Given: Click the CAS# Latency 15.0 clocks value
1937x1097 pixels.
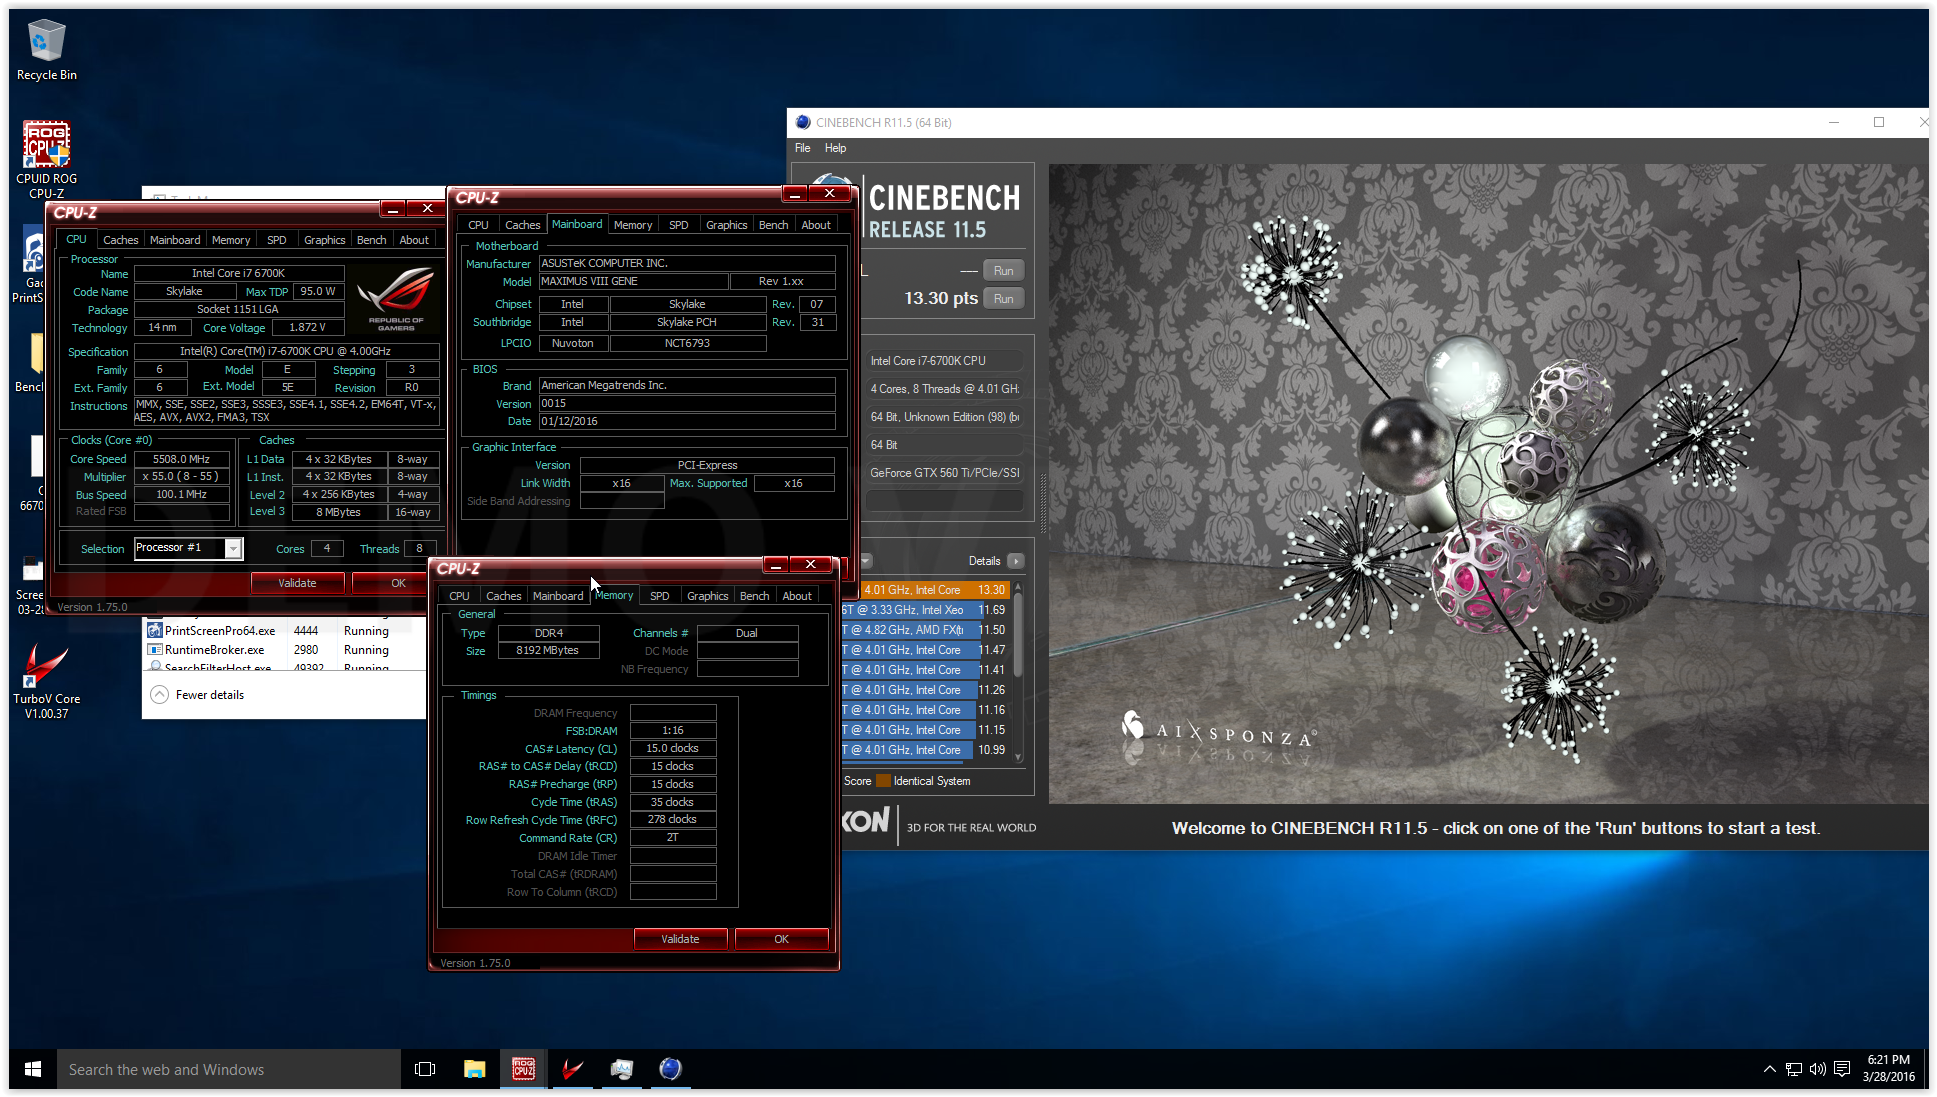Looking at the screenshot, I should pyautogui.click(x=673, y=748).
